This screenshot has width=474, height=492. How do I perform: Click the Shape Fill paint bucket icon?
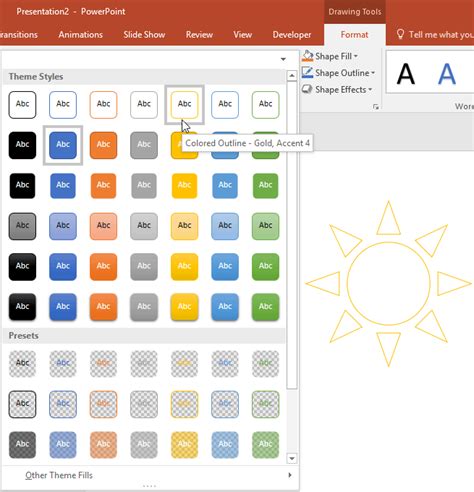(x=307, y=56)
